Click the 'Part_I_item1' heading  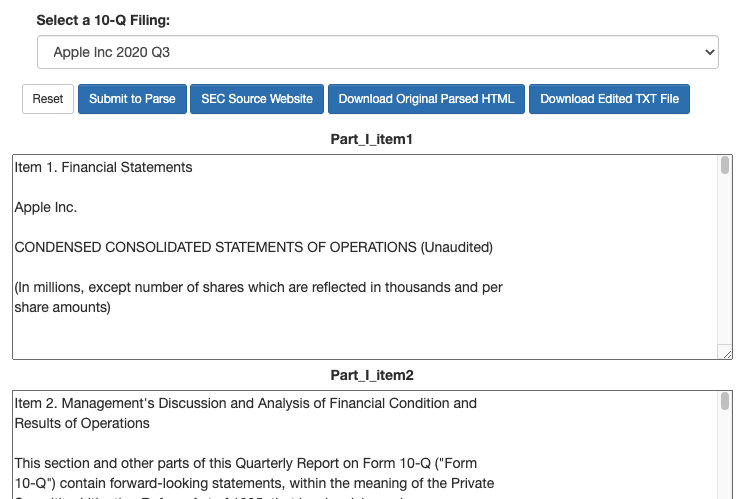pyautogui.click(x=372, y=139)
